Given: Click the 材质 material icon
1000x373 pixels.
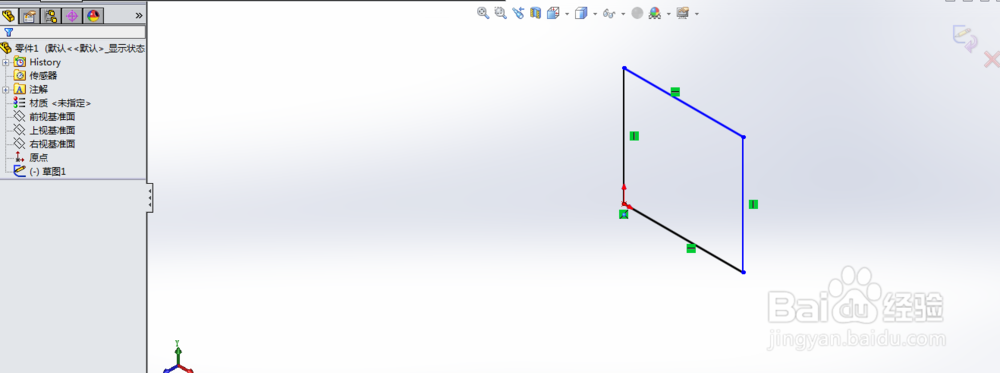Looking at the screenshot, I should pos(19,103).
